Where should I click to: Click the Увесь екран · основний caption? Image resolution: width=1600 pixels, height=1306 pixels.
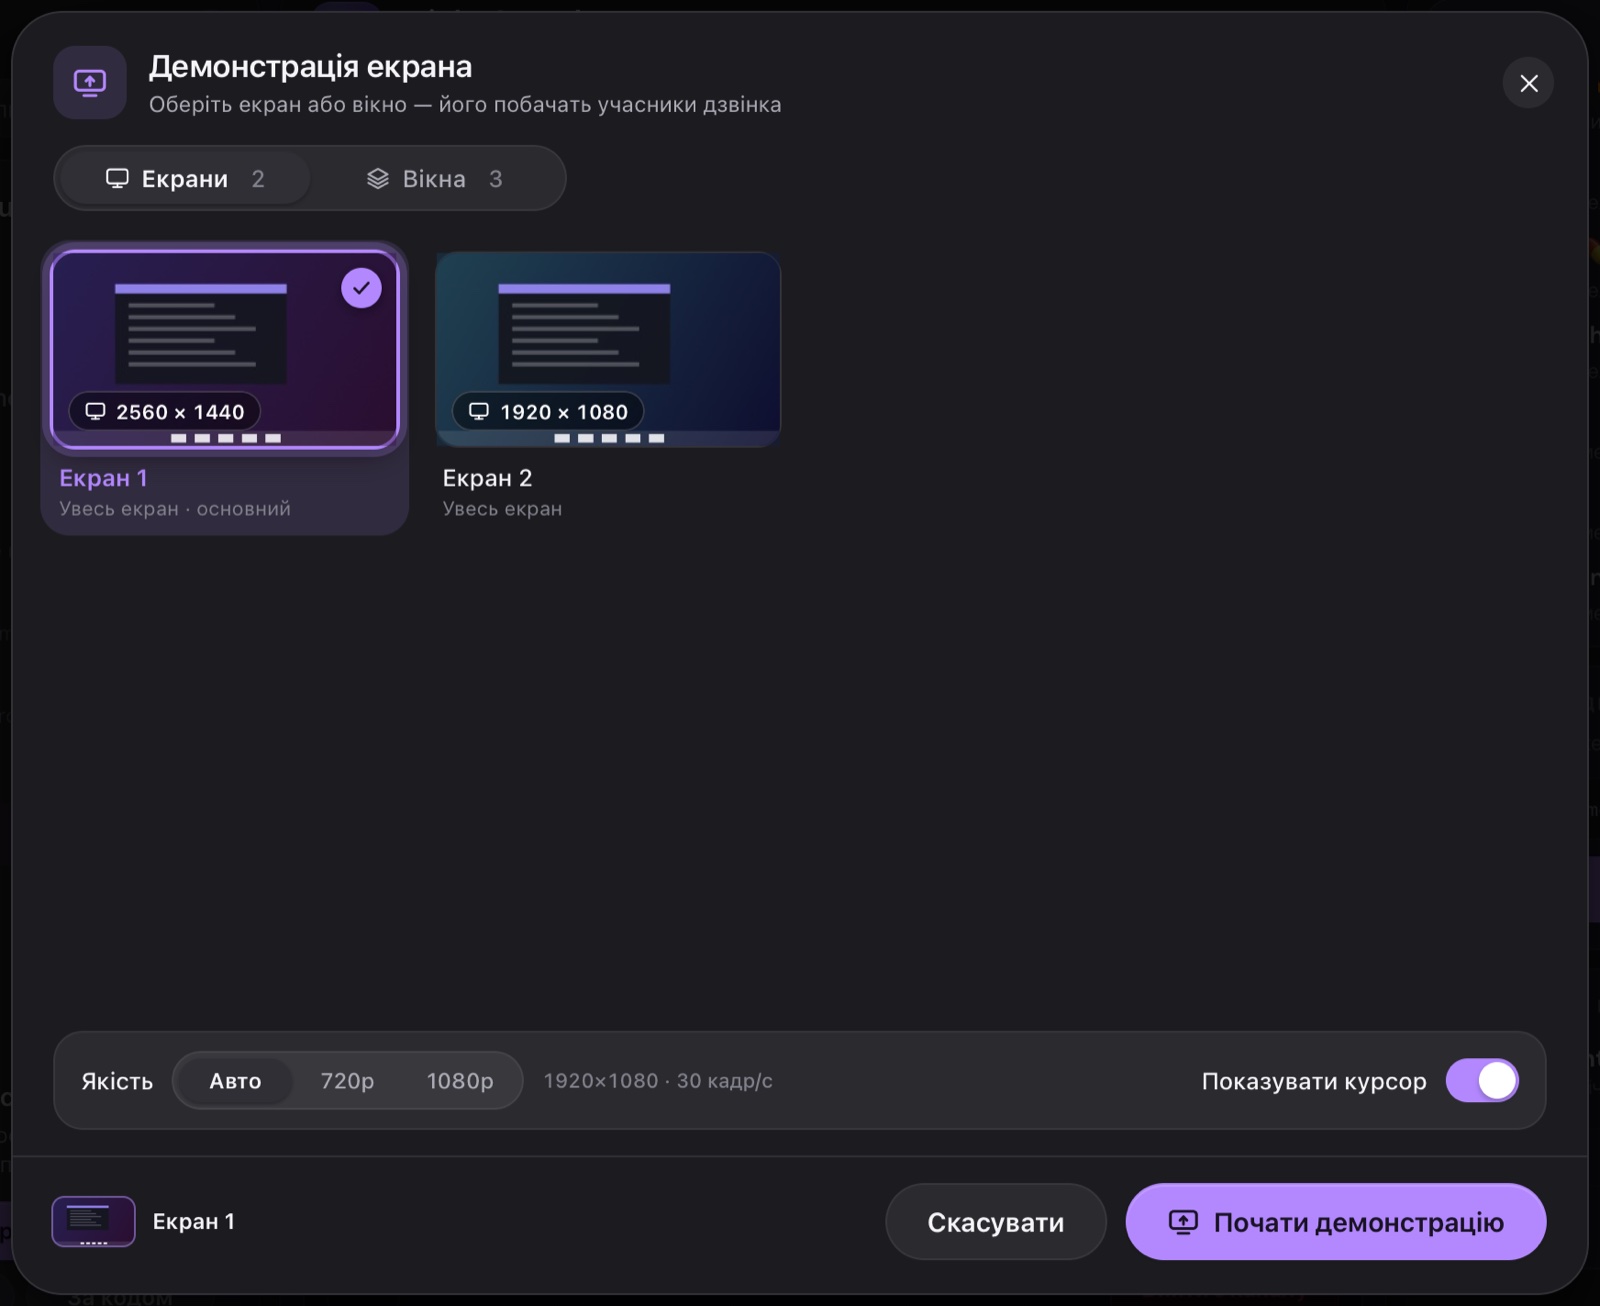coord(175,509)
